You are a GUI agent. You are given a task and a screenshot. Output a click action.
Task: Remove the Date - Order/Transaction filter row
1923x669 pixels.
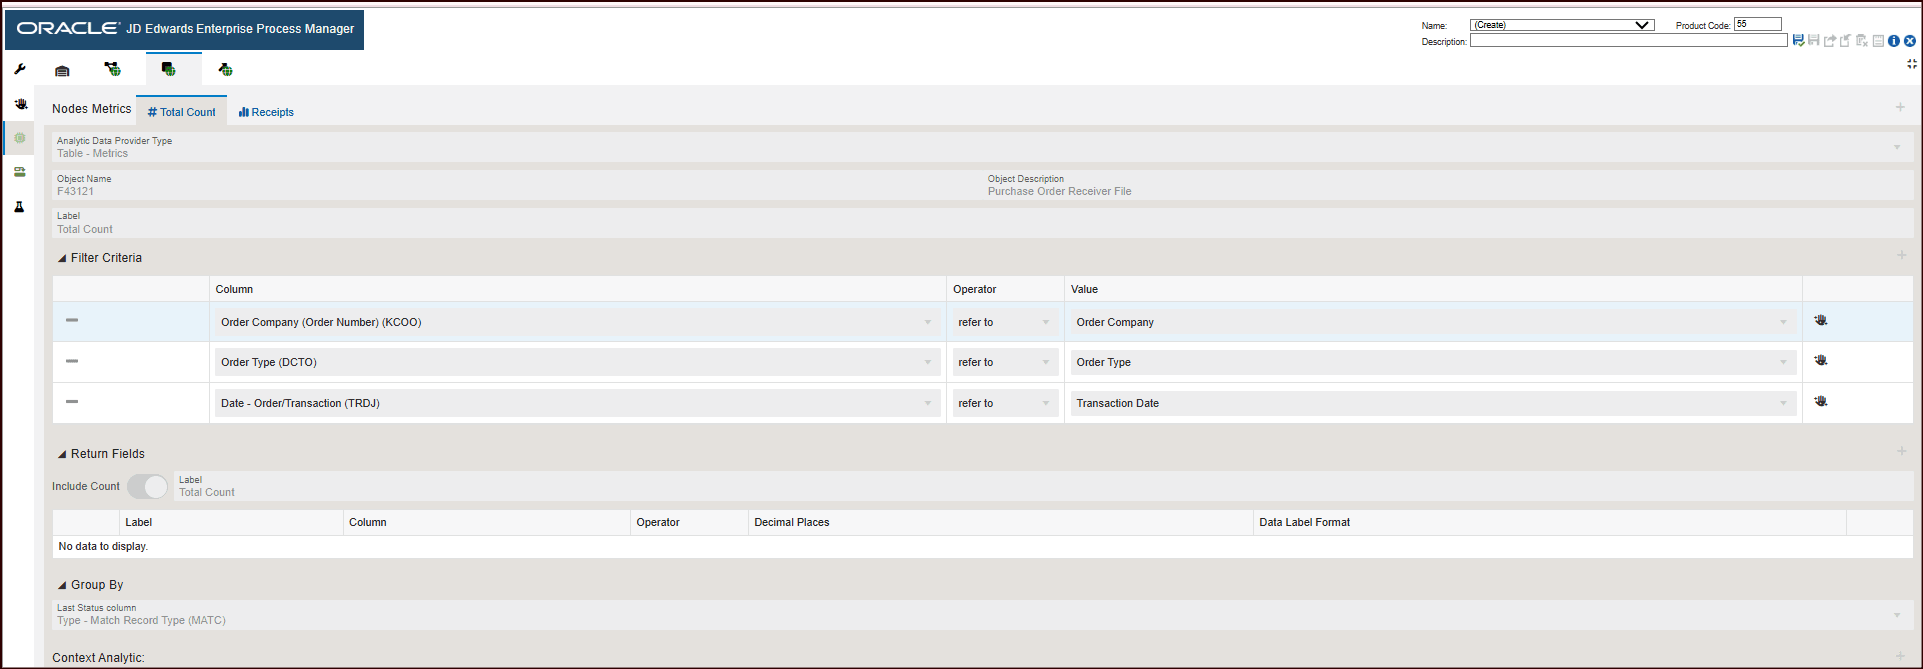[72, 401]
